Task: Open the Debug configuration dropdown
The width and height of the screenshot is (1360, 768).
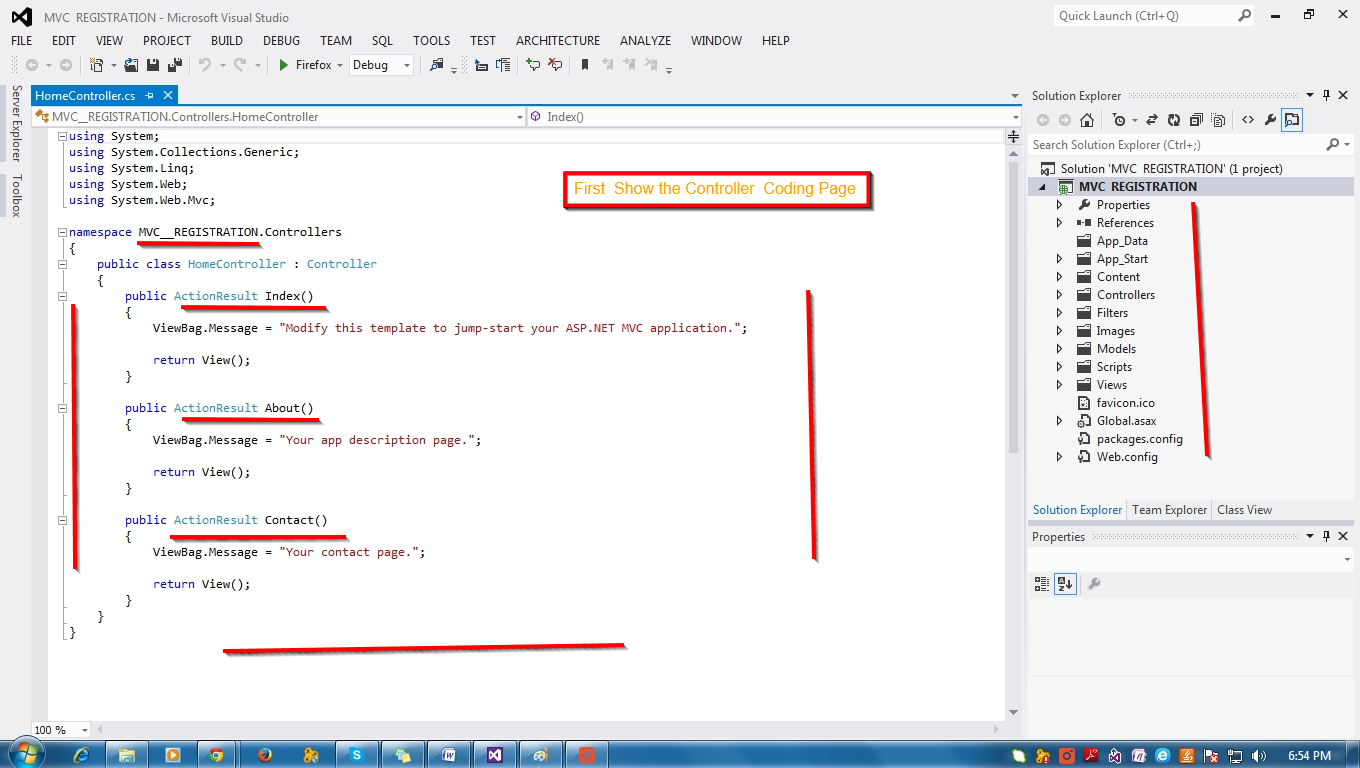Action: click(407, 65)
